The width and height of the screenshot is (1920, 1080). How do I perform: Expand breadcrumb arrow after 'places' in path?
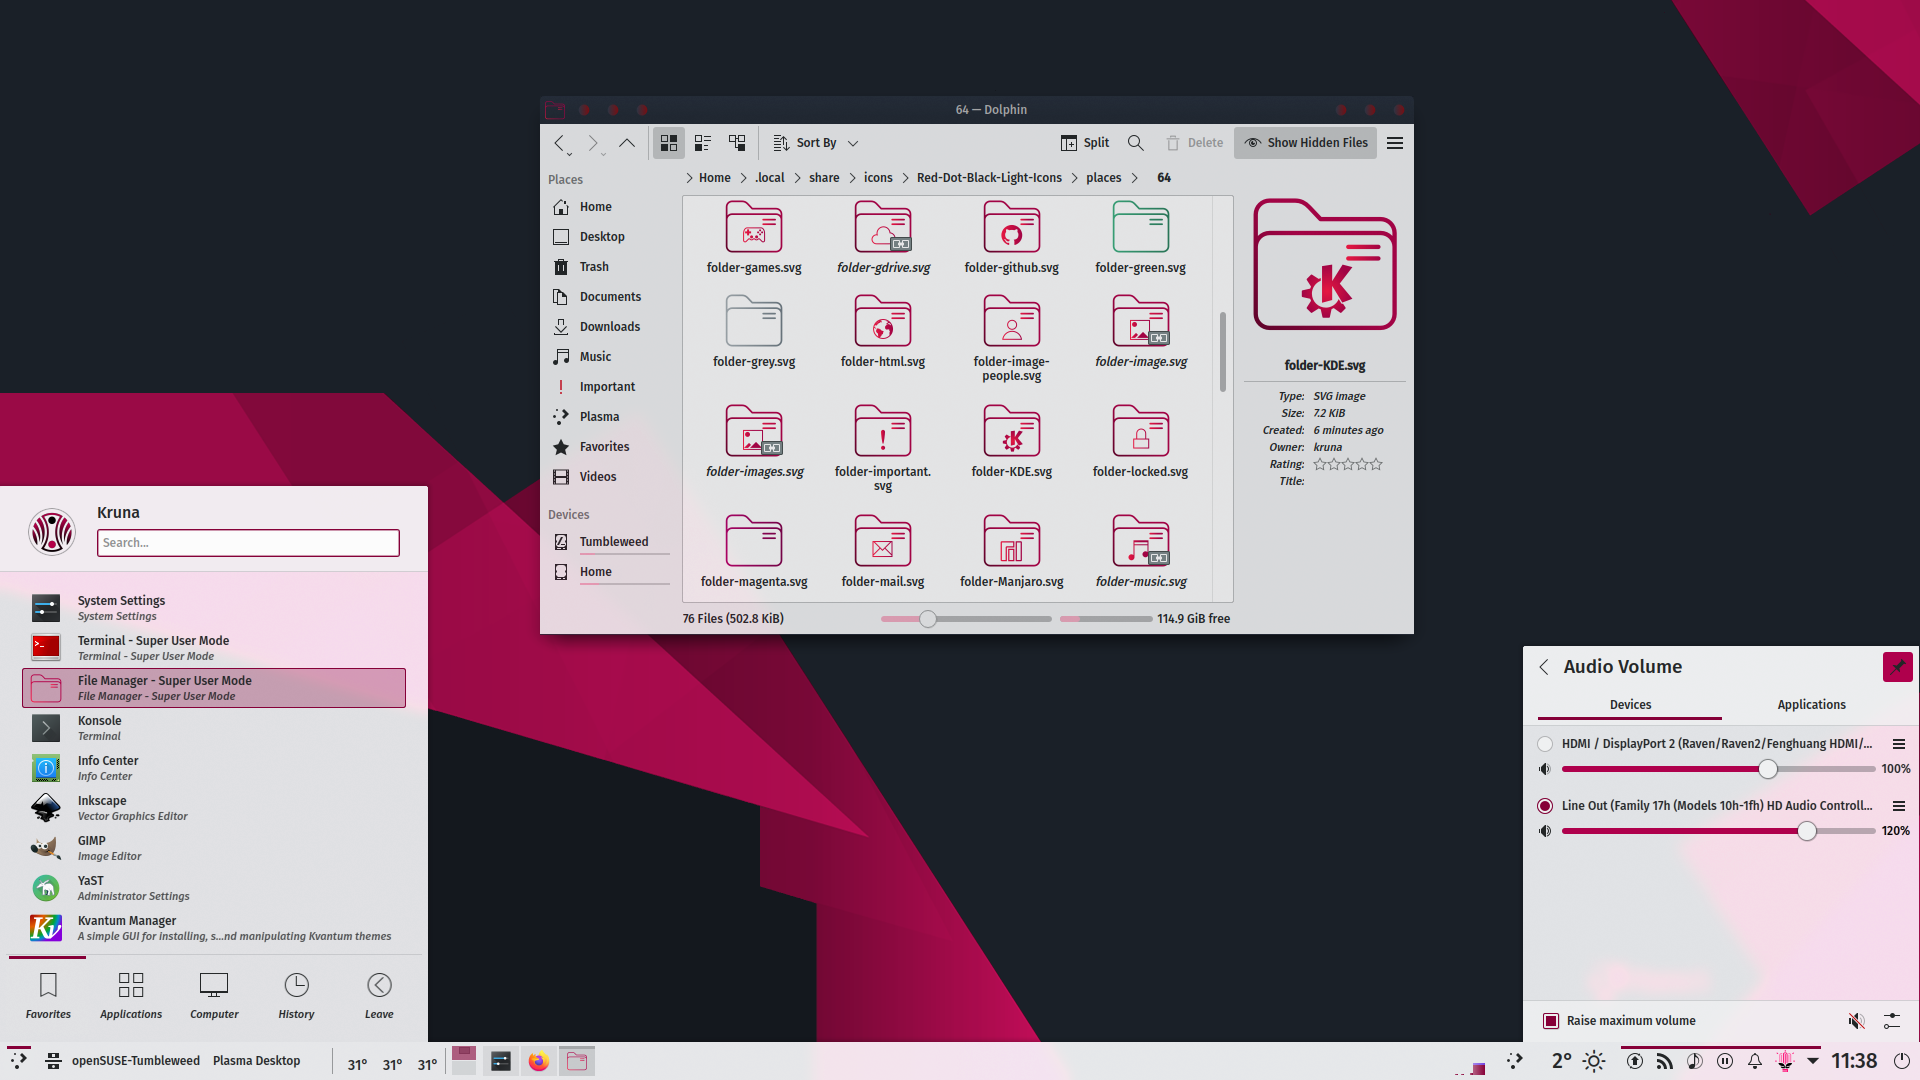pyautogui.click(x=1135, y=178)
